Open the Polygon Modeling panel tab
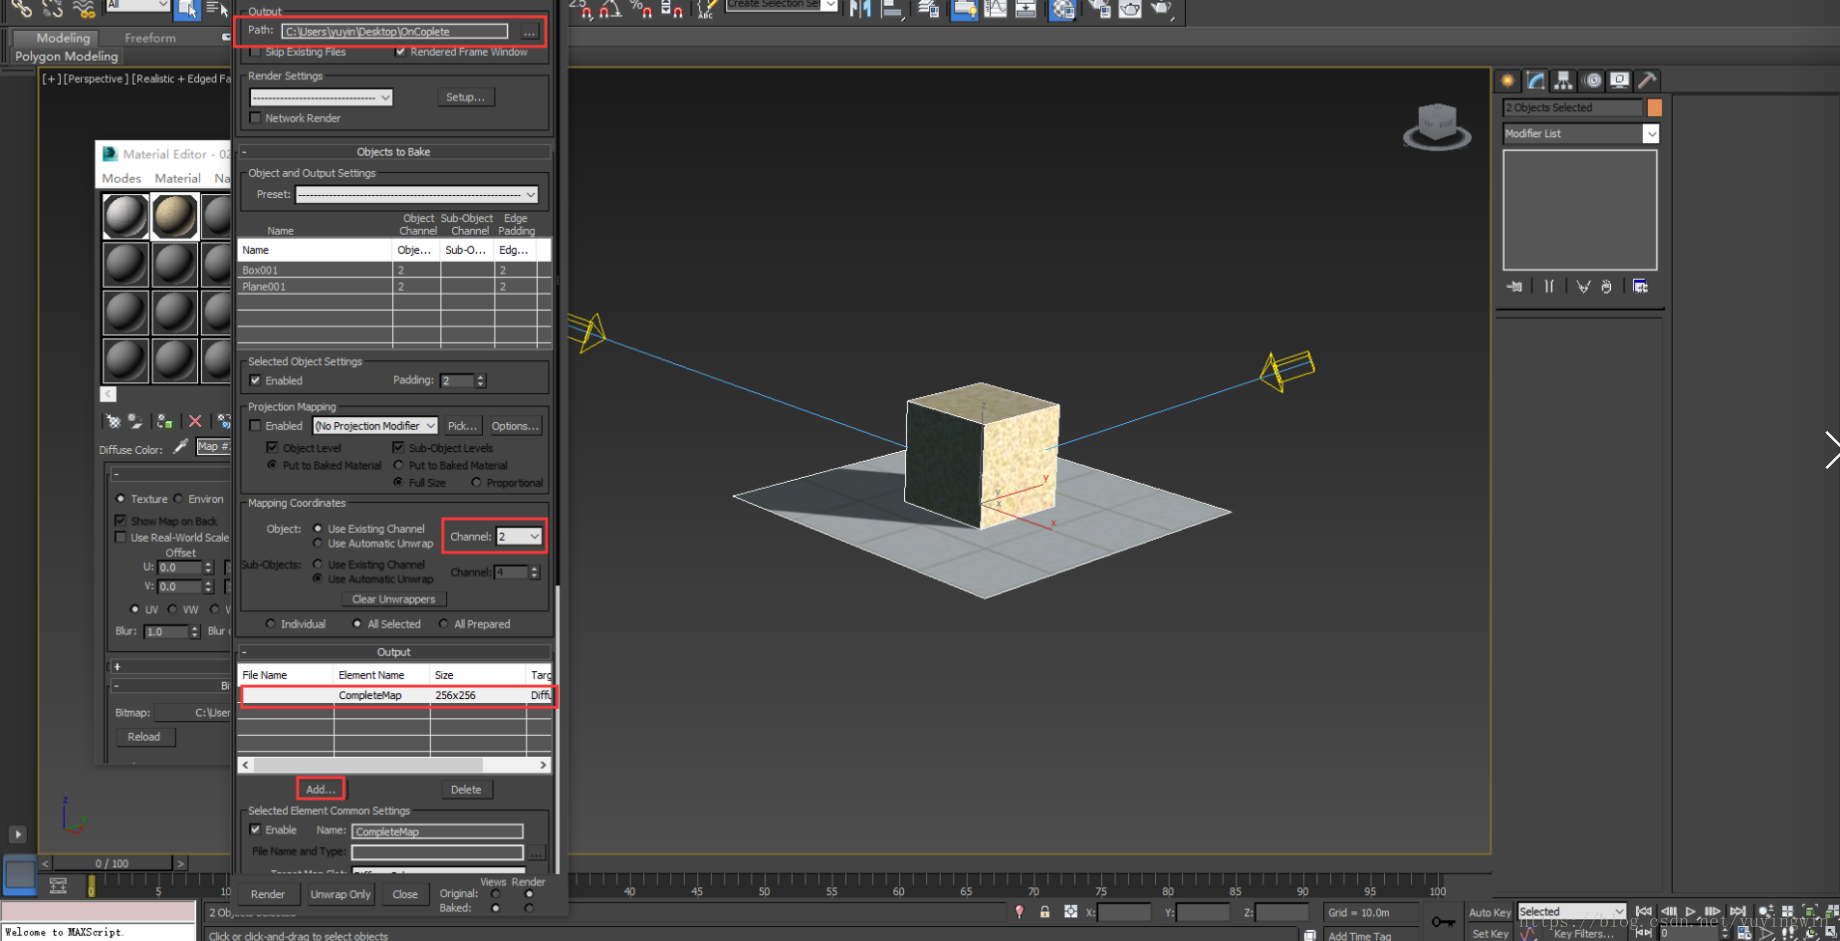 click(66, 57)
